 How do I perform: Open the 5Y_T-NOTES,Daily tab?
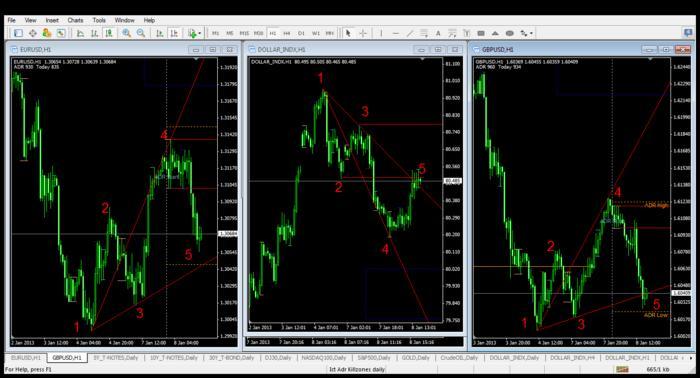pos(116,358)
